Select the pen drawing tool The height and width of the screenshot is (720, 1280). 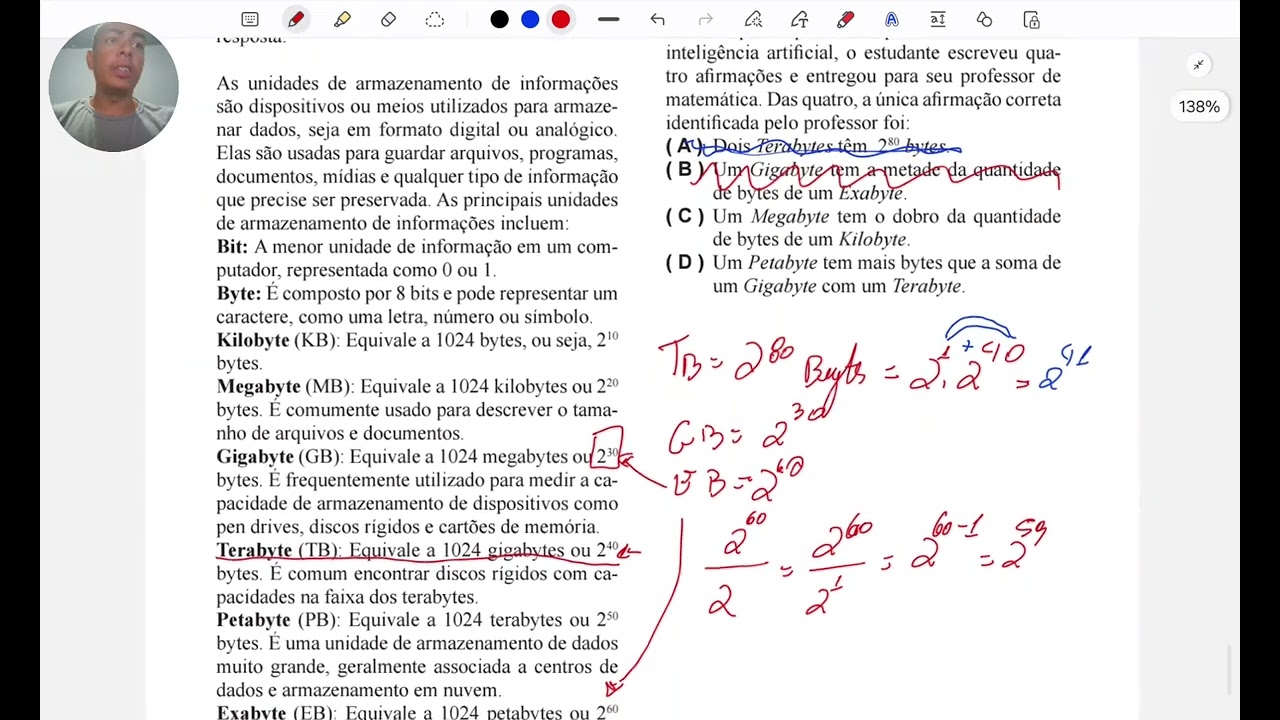(295, 19)
